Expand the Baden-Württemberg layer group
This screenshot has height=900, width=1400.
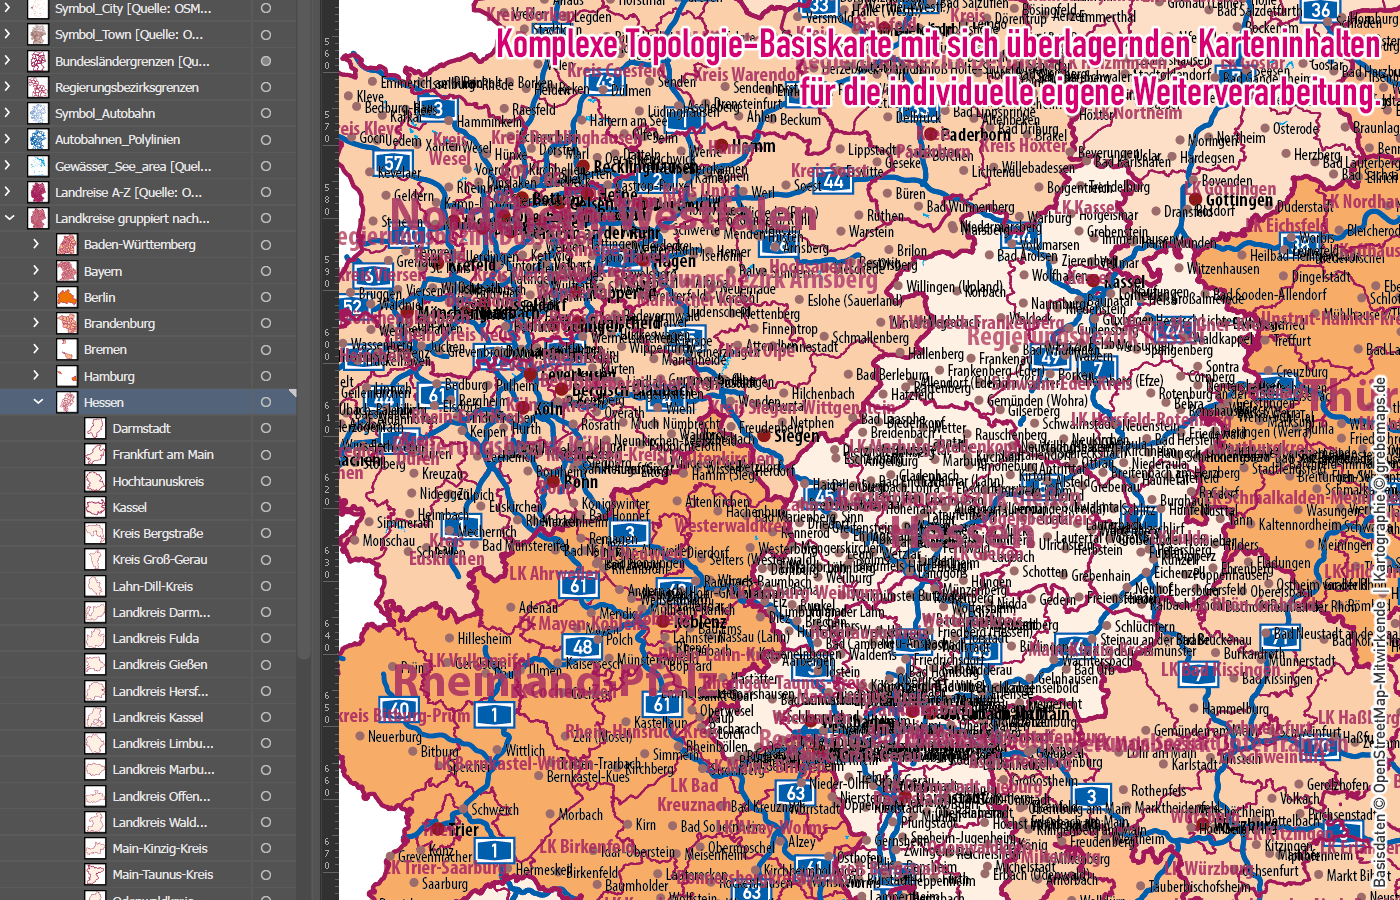pyautogui.click(x=36, y=244)
